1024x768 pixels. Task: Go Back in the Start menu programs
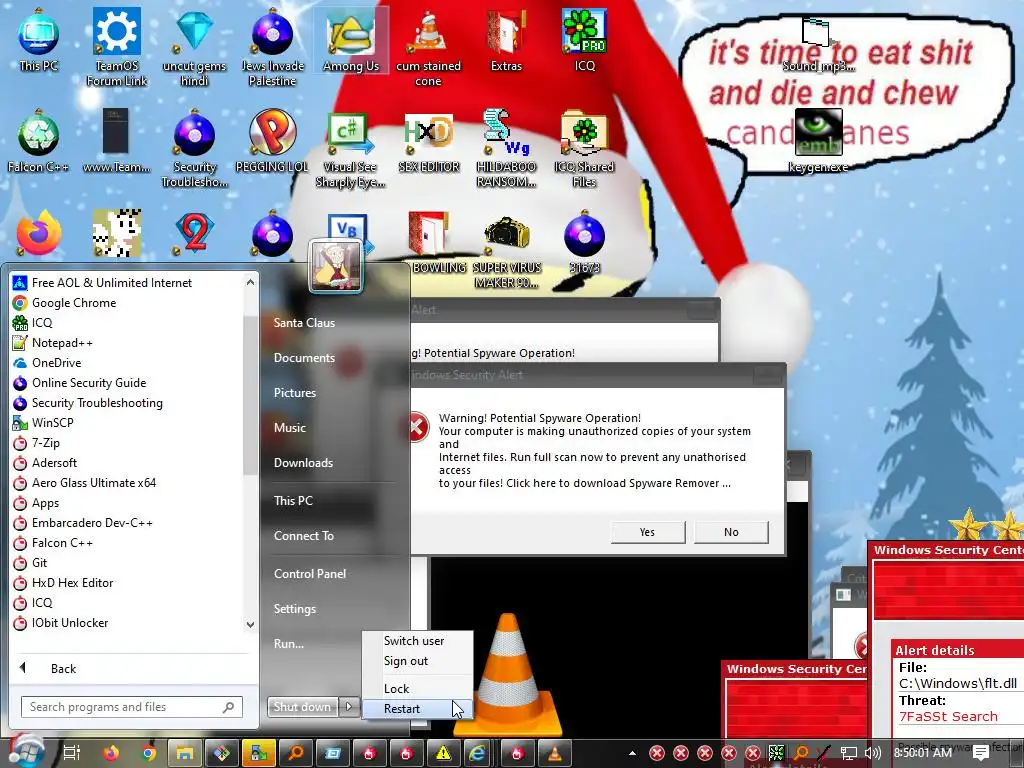[63, 668]
